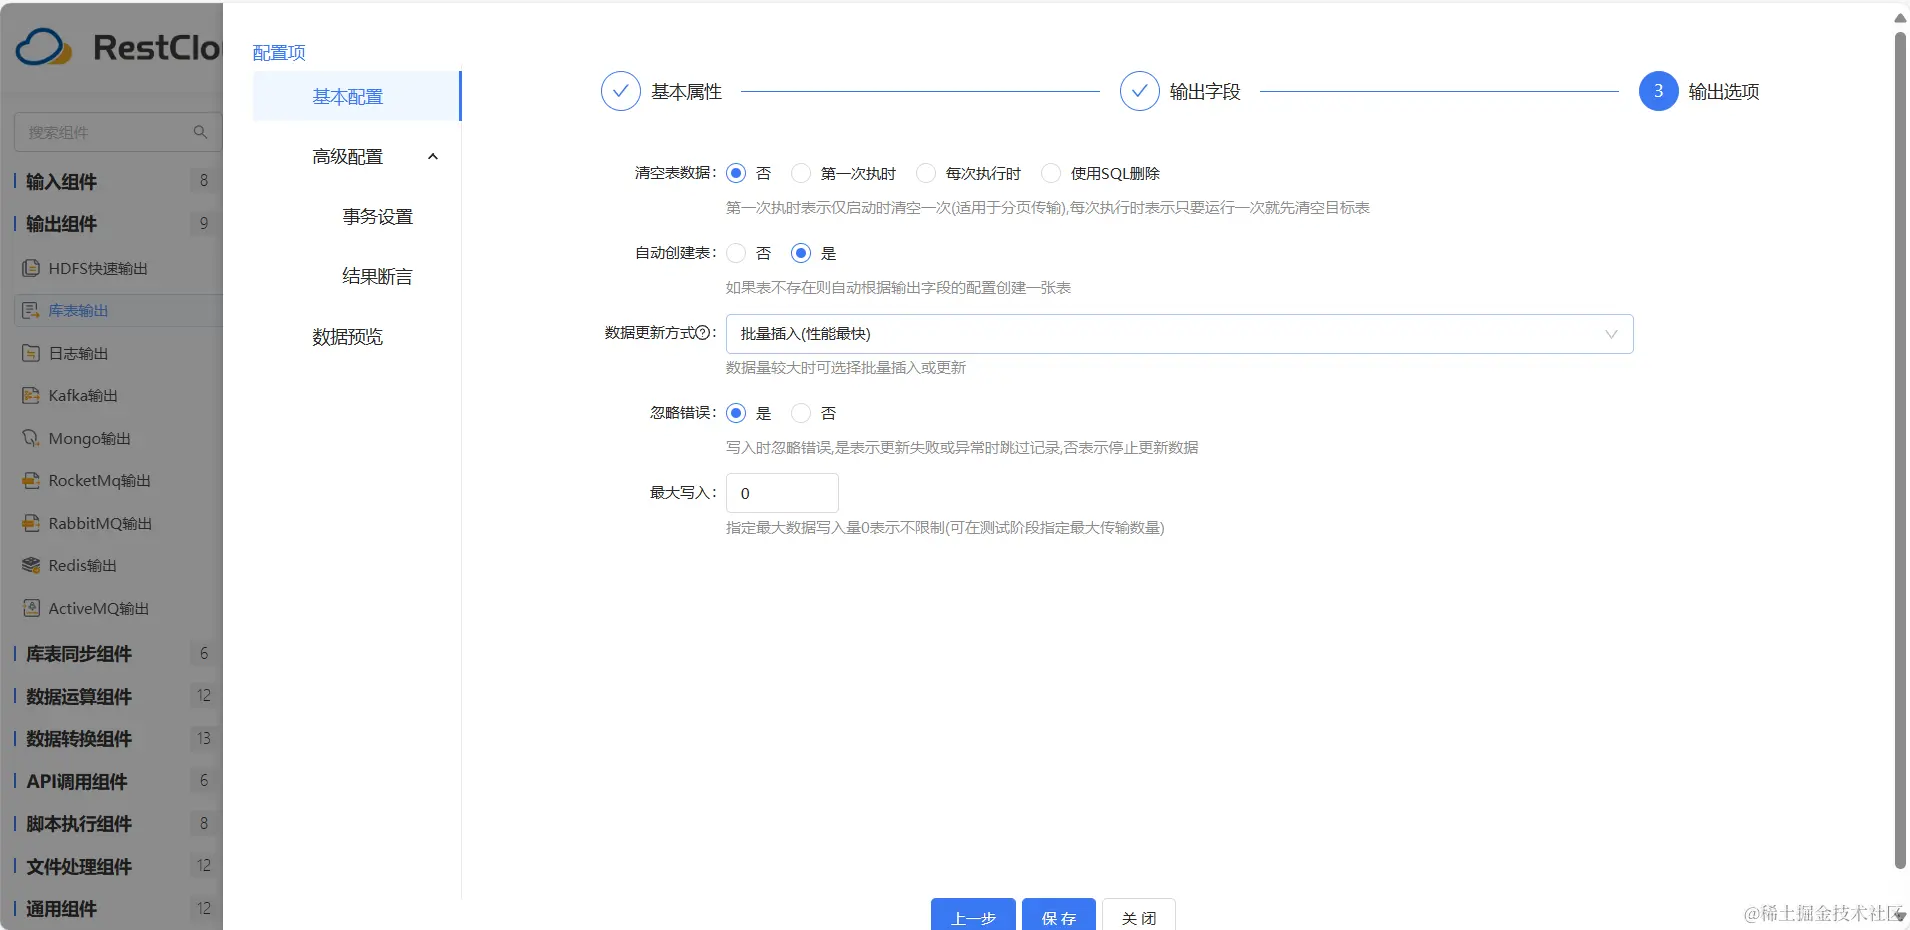Switch to the 事务设置 config section
1910x930 pixels.
pos(376,216)
